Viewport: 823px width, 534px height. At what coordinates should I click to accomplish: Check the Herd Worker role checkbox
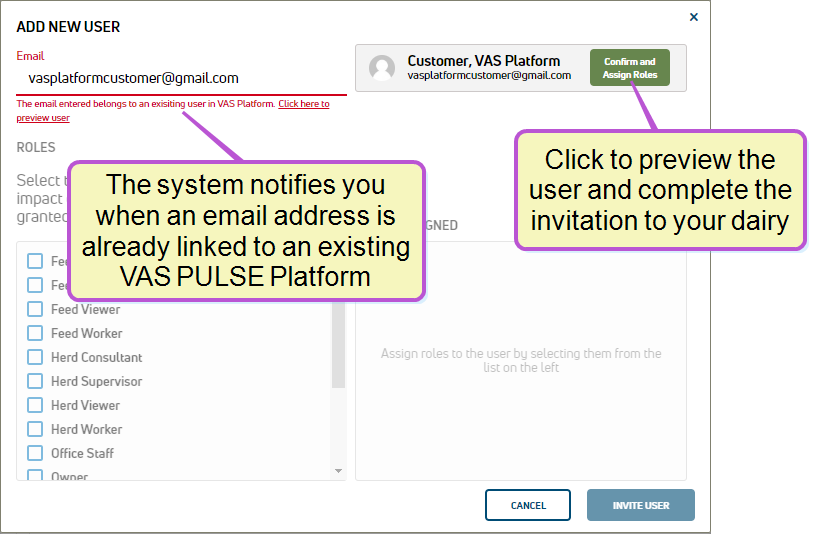pos(35,429)
